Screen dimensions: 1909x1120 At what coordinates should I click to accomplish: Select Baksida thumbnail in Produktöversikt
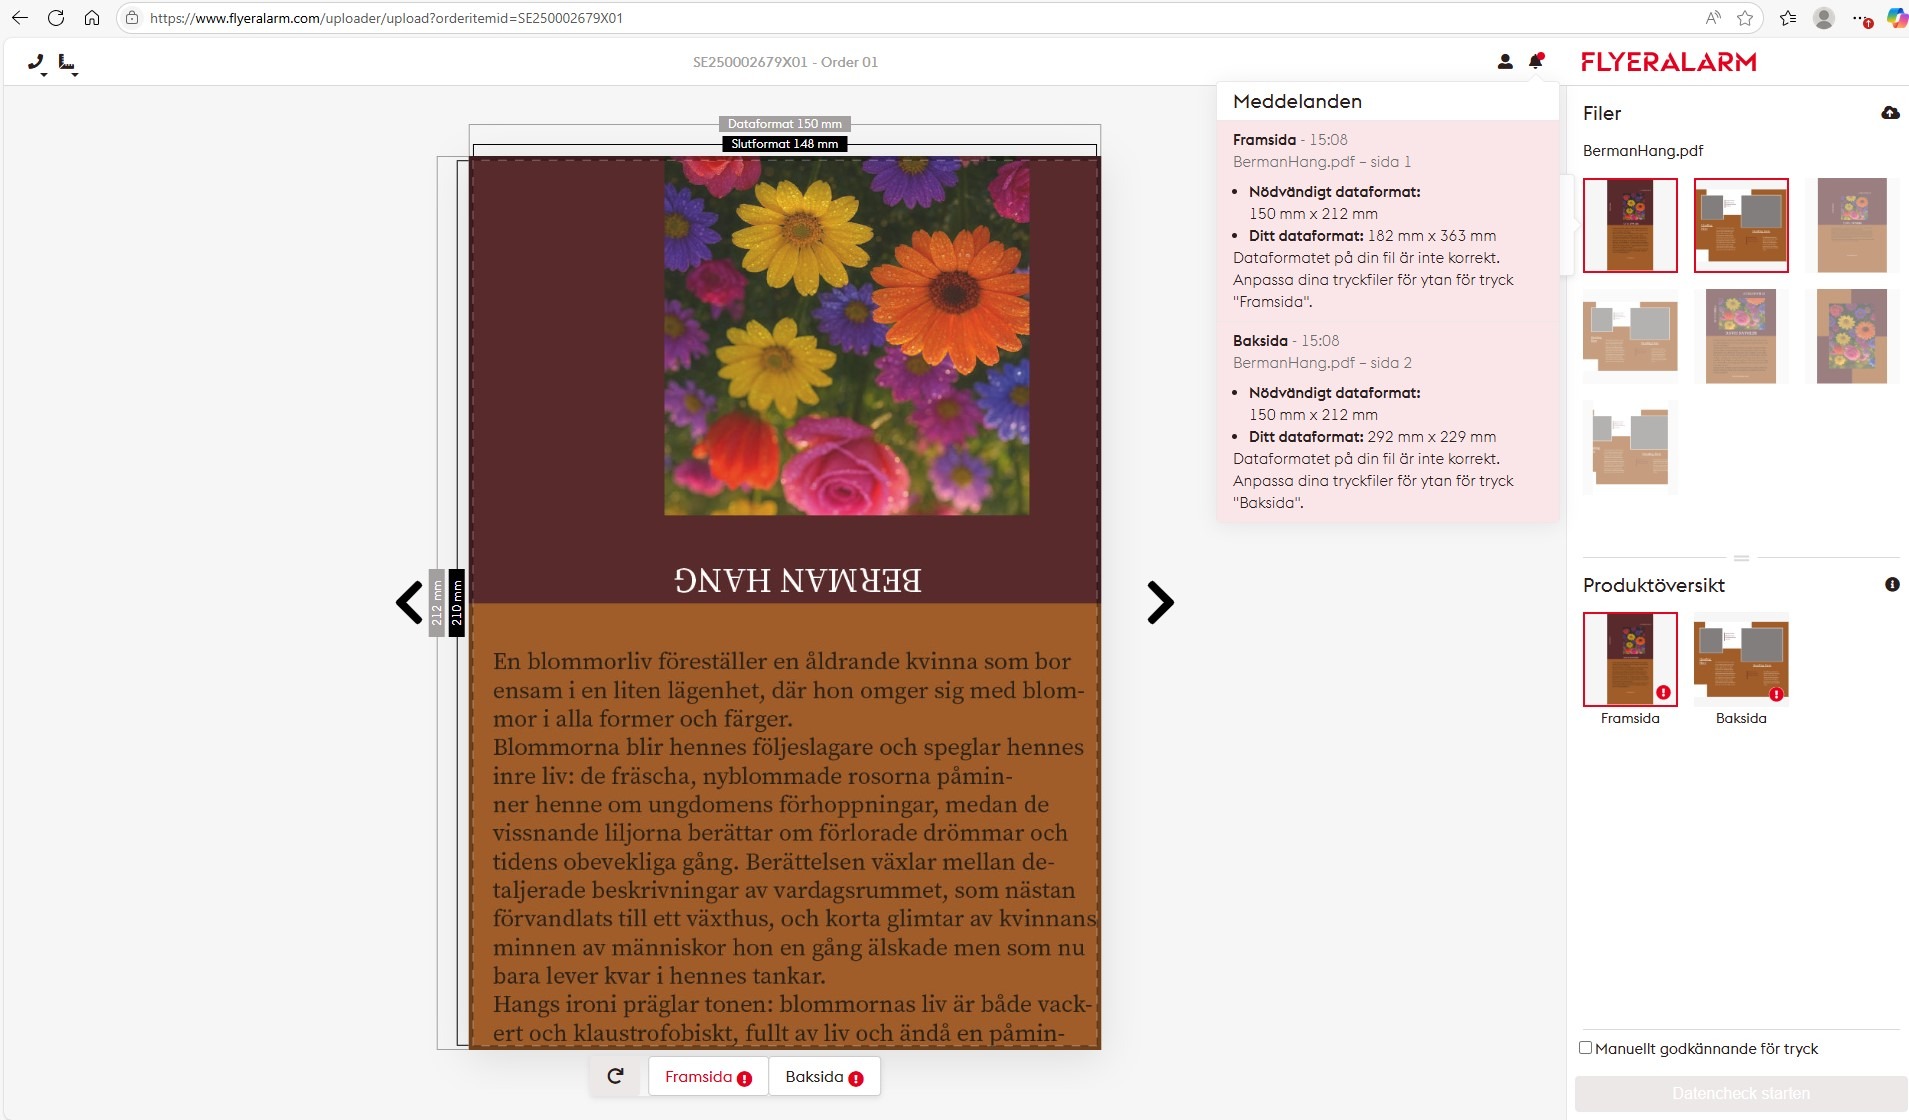pos(1740,660)
